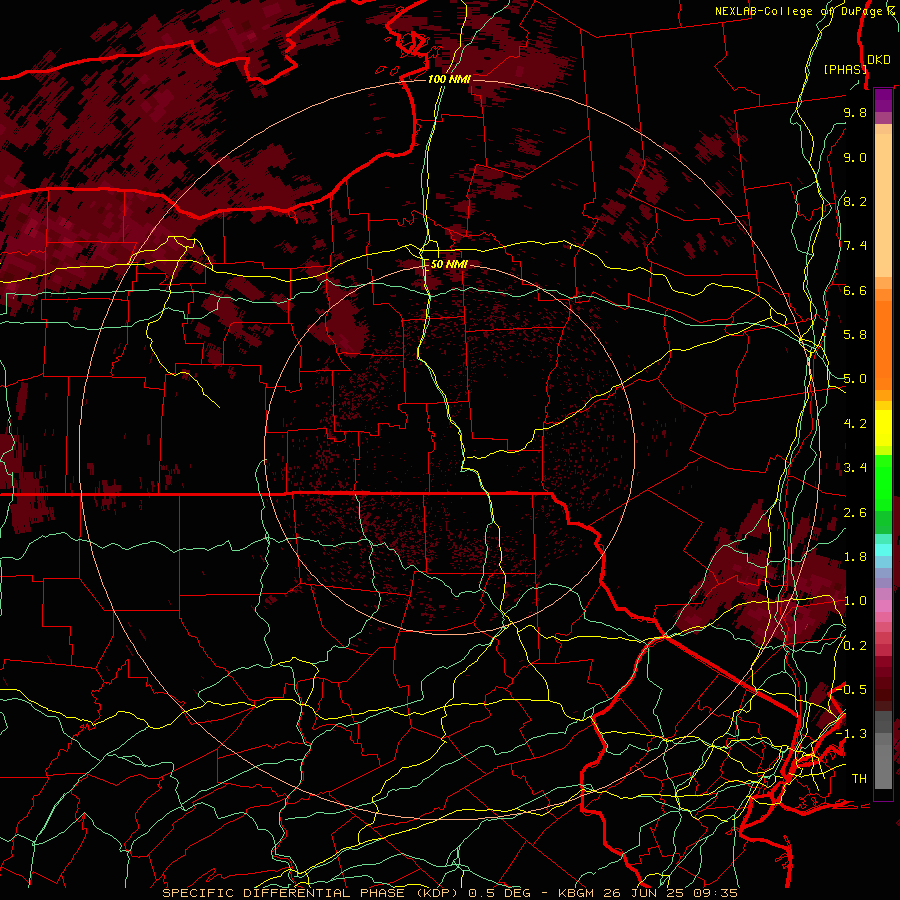Click the 50 NMI range ring label
Image resolution: width=900 pixels, height=900 pixels.
[449, 264]
